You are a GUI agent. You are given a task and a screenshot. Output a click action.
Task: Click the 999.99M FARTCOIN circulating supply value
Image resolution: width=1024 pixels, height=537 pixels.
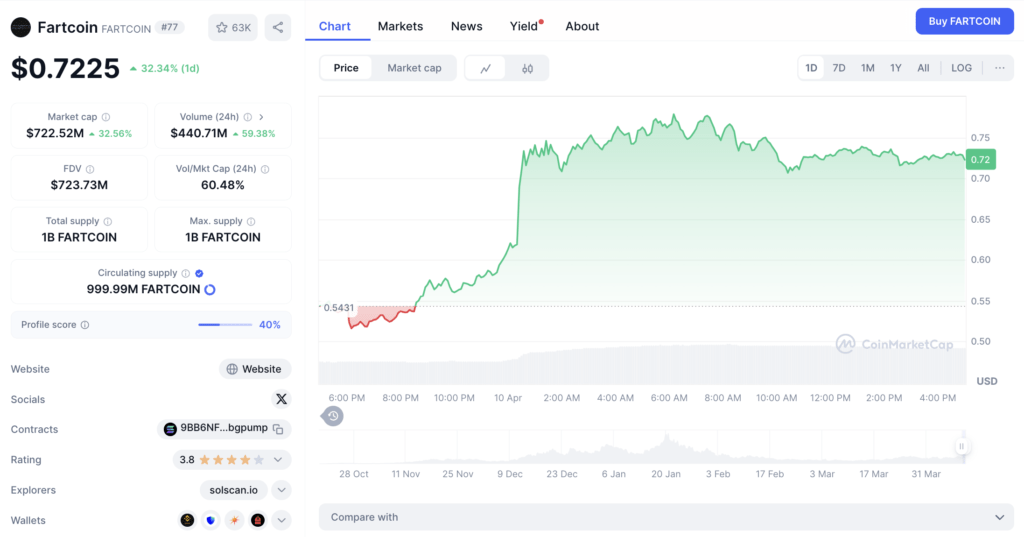coord(144,289)
